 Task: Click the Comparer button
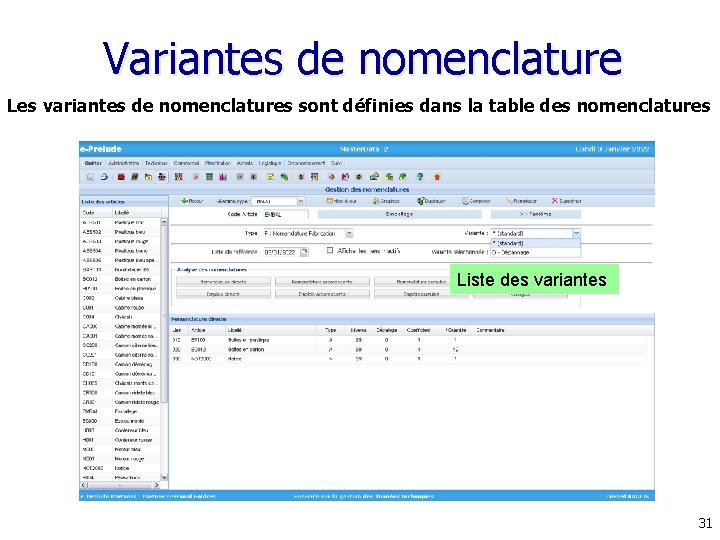(x=477, y=201)
